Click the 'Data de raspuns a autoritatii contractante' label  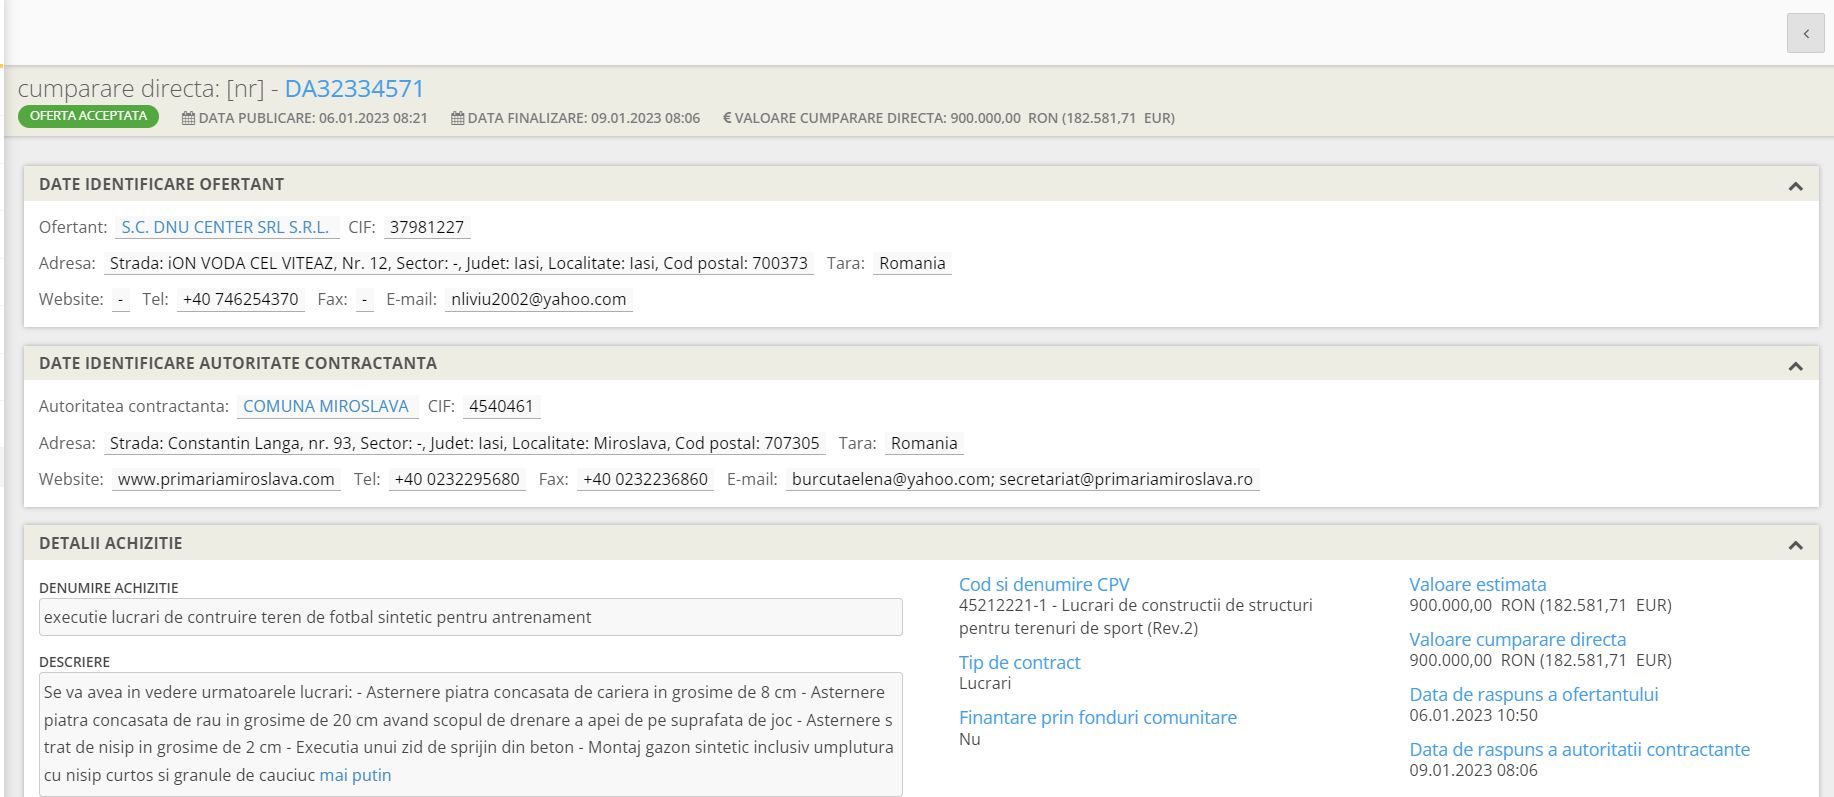tap(1579, 749)
